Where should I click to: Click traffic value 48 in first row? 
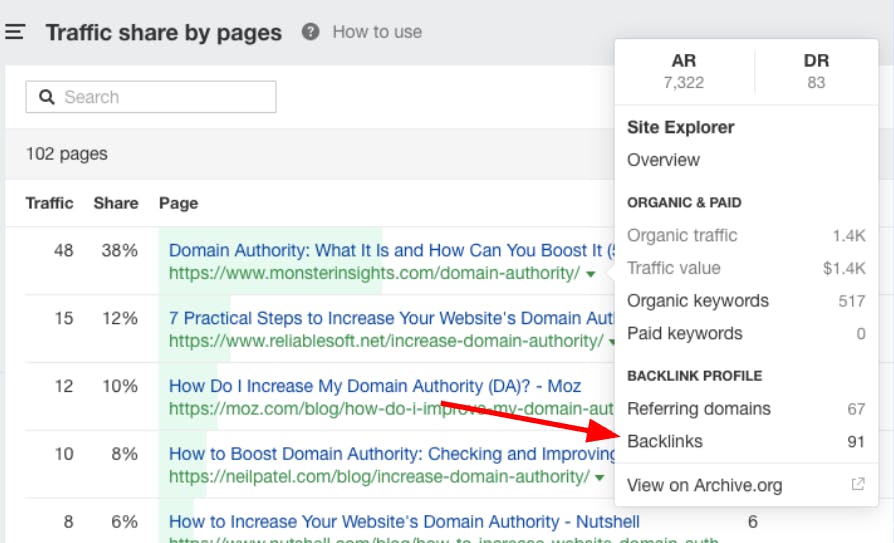tap(64, 250)
